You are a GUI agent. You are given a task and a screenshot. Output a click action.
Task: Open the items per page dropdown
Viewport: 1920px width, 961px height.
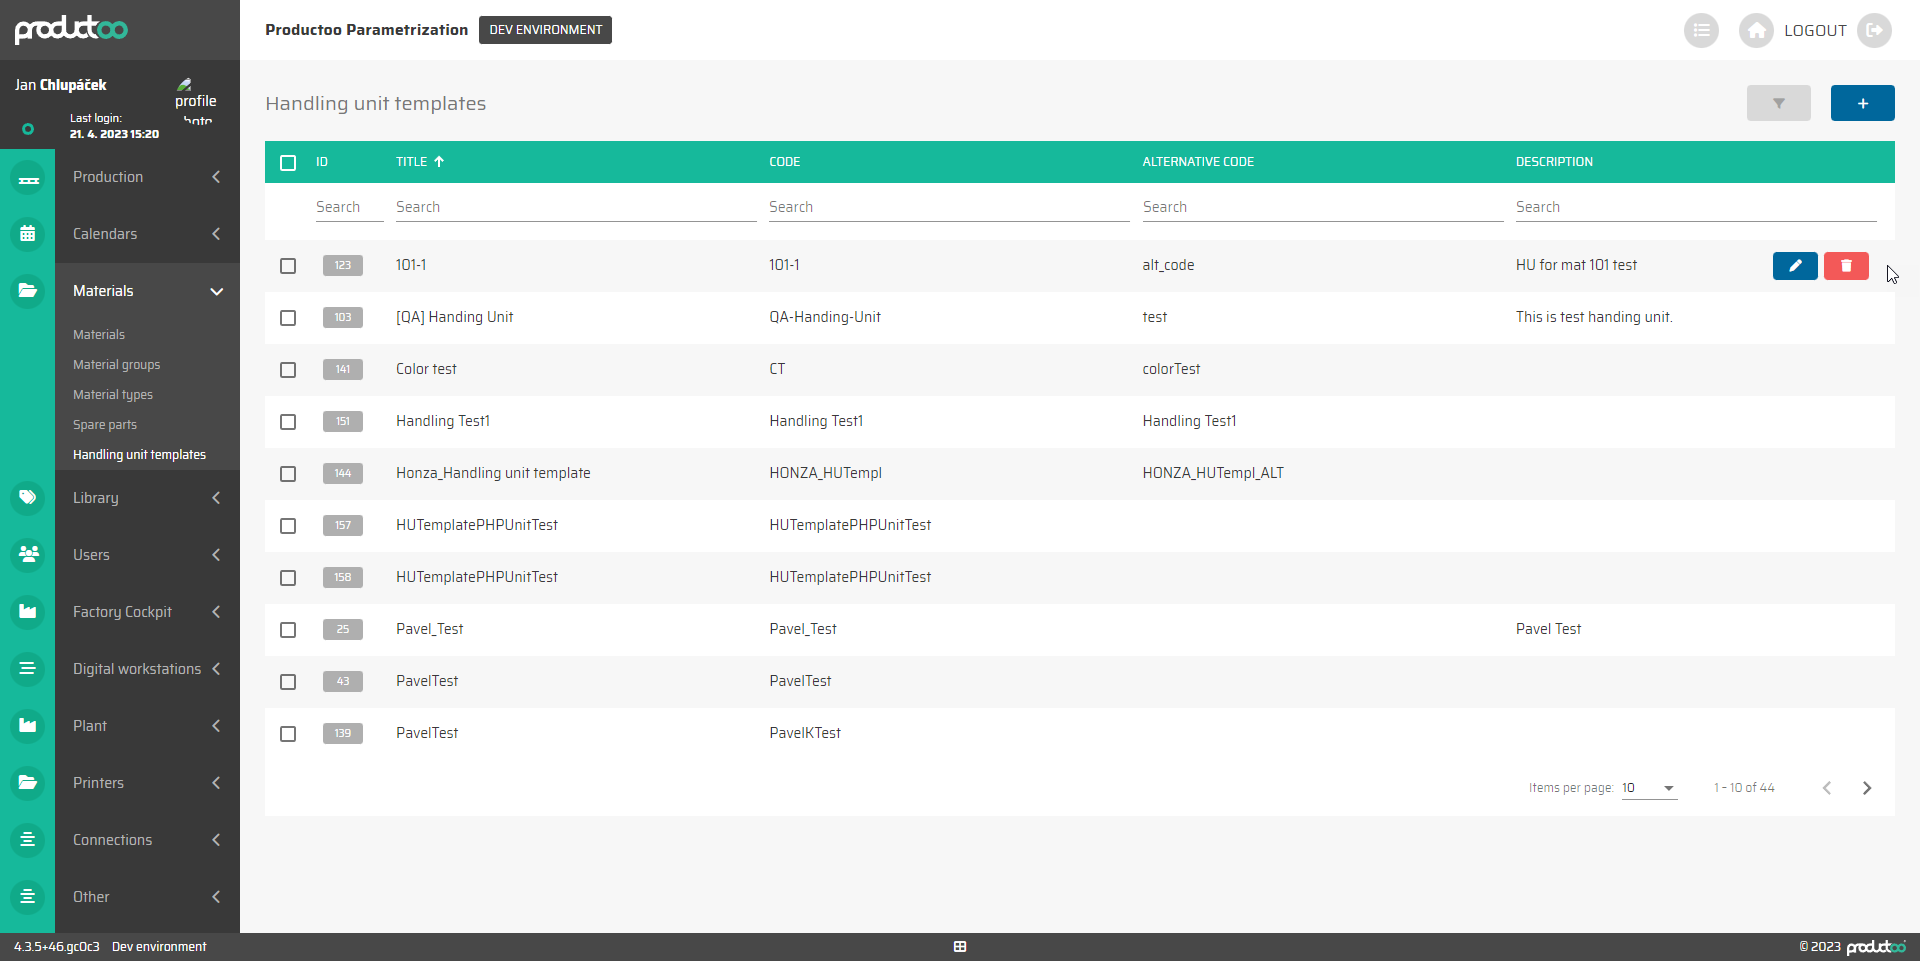click(x=1648, y=788)
